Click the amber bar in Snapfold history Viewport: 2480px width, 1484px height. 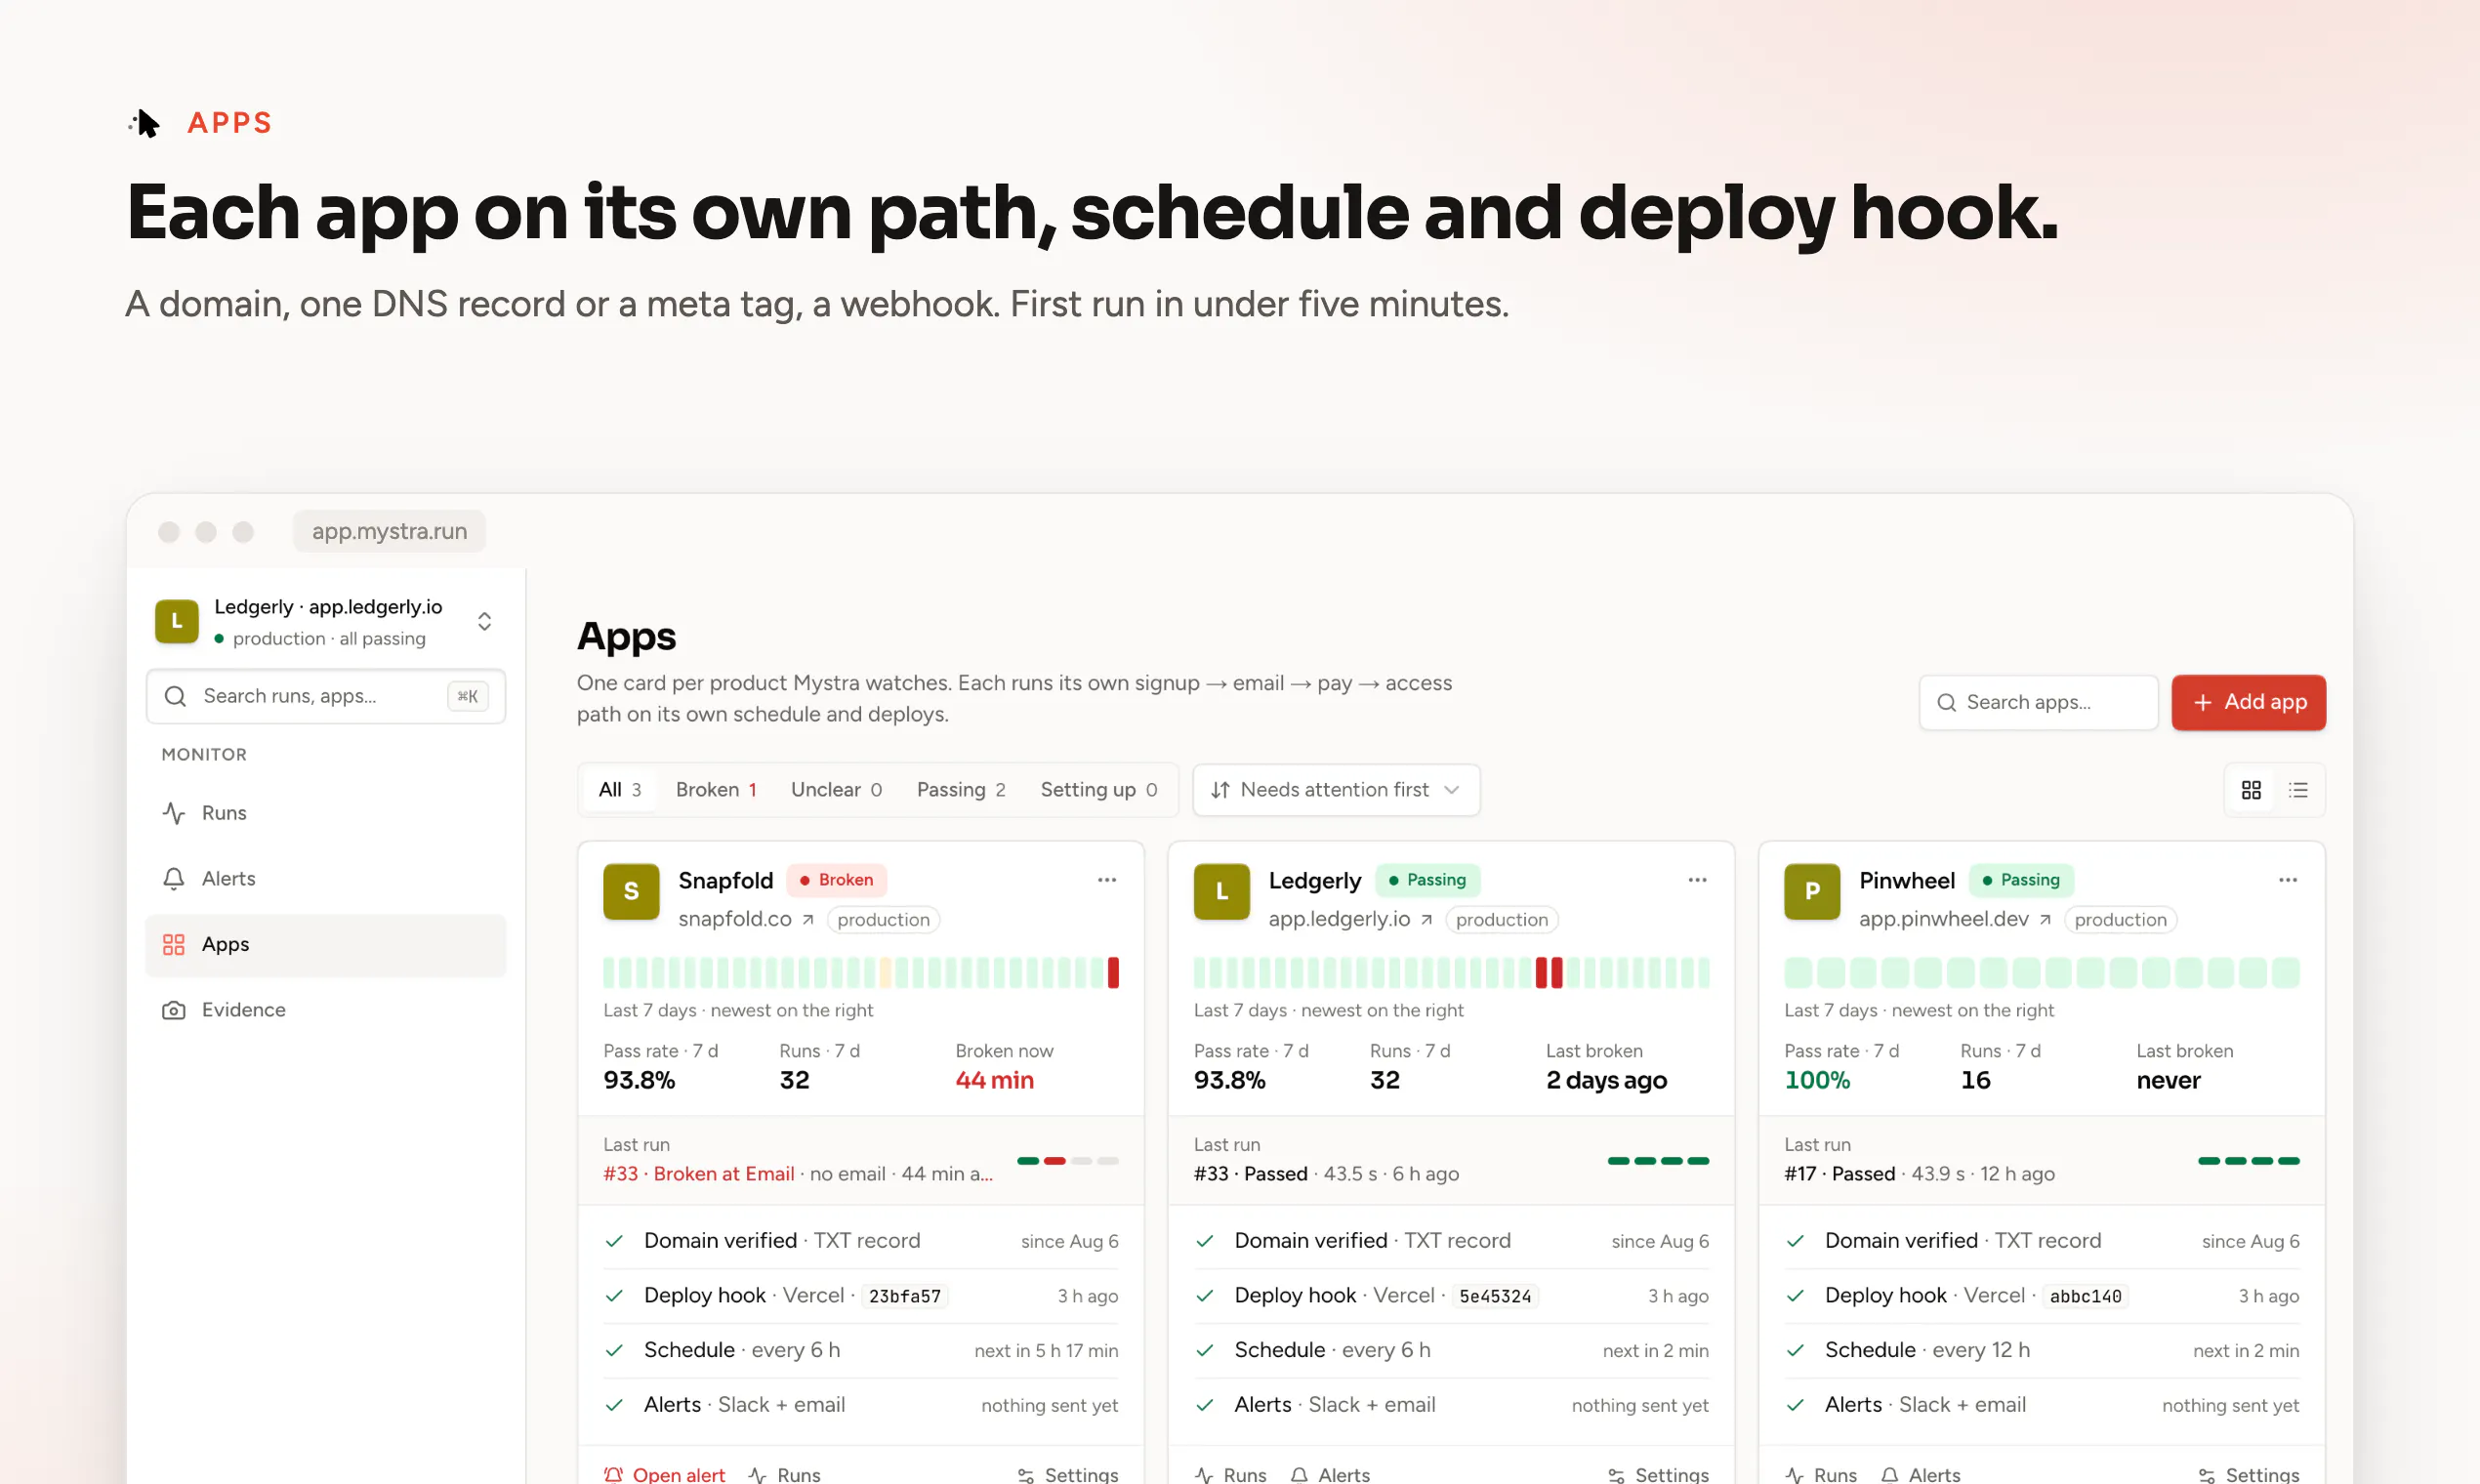885,973
